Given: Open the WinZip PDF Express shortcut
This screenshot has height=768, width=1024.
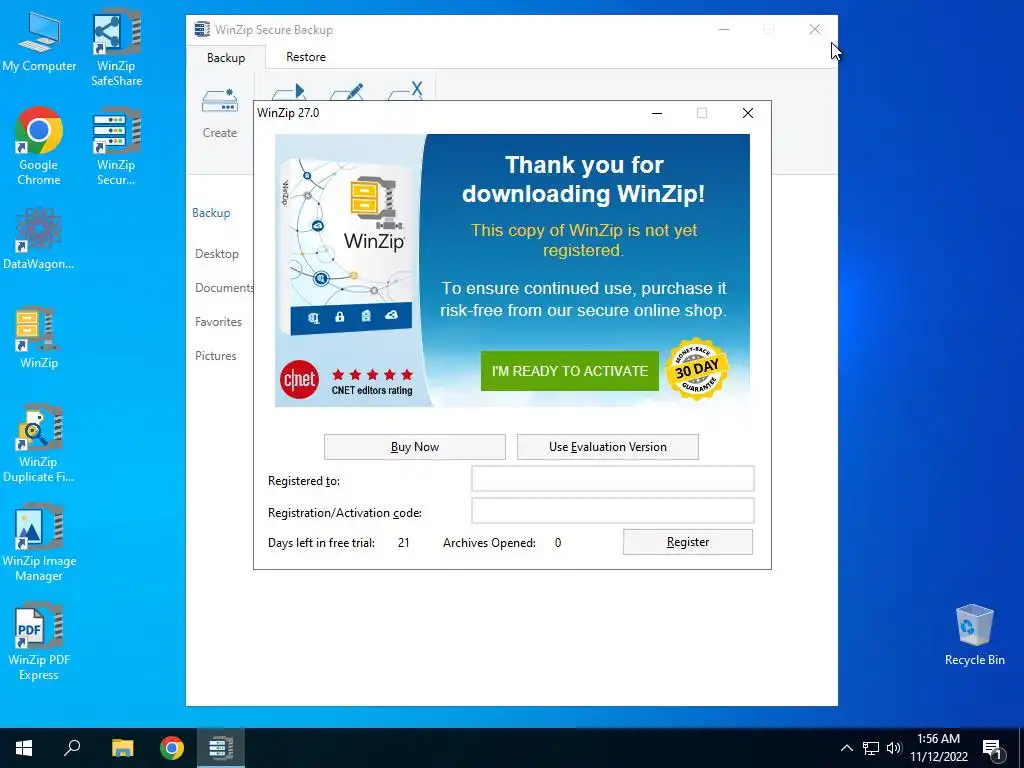Looking at the screenshot, I should coord(39,643).
